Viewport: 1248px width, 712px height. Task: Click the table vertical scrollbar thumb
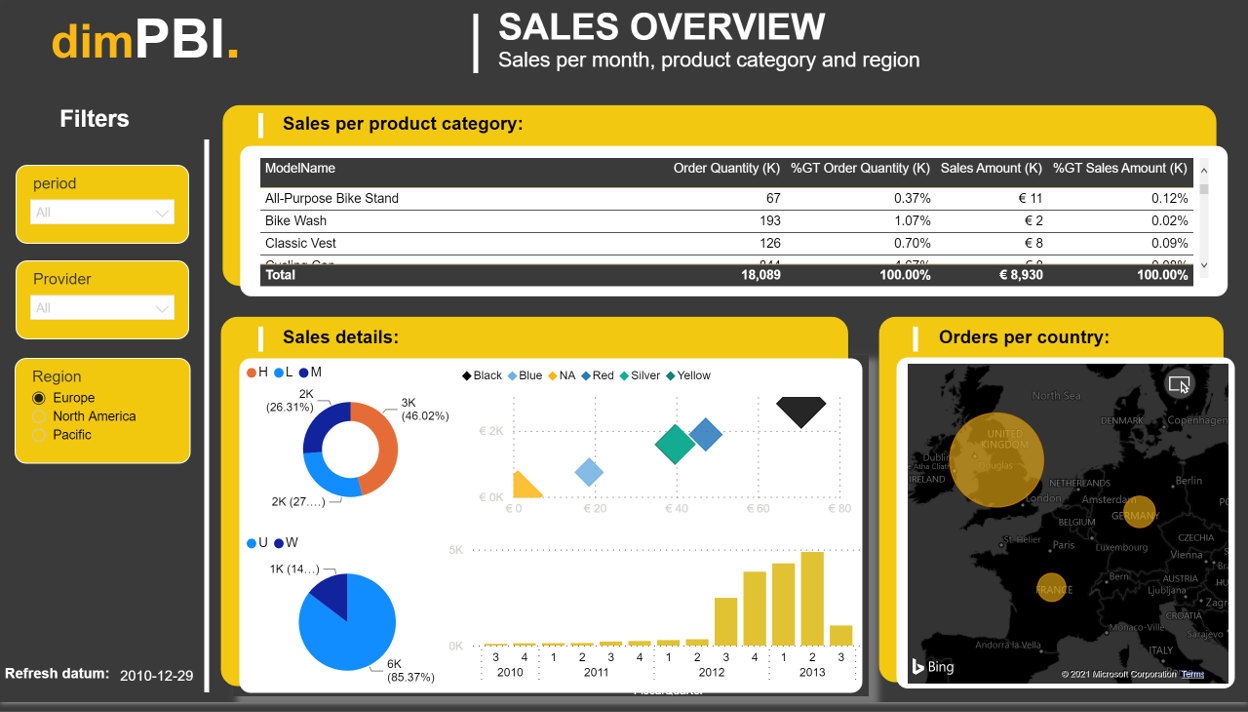click(x=1204, y=189)
